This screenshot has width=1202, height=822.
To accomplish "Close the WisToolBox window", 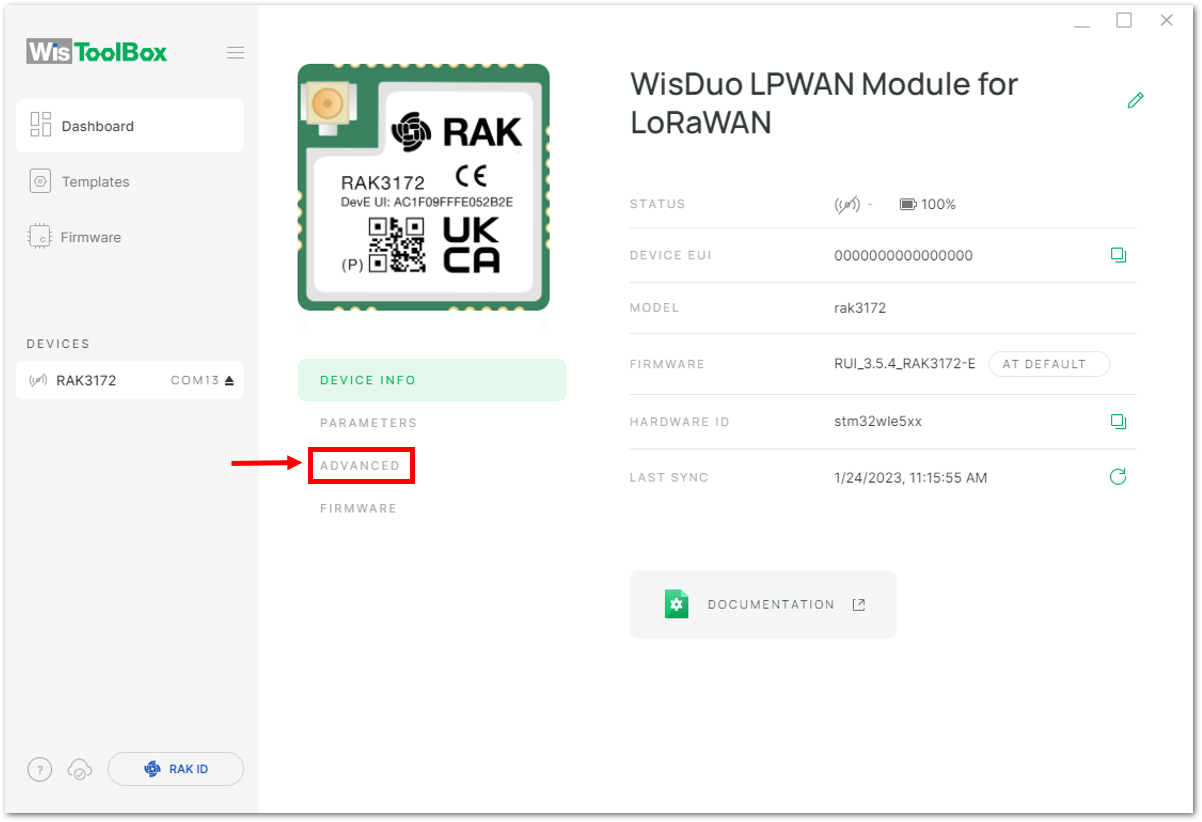I will (1166, 20).
